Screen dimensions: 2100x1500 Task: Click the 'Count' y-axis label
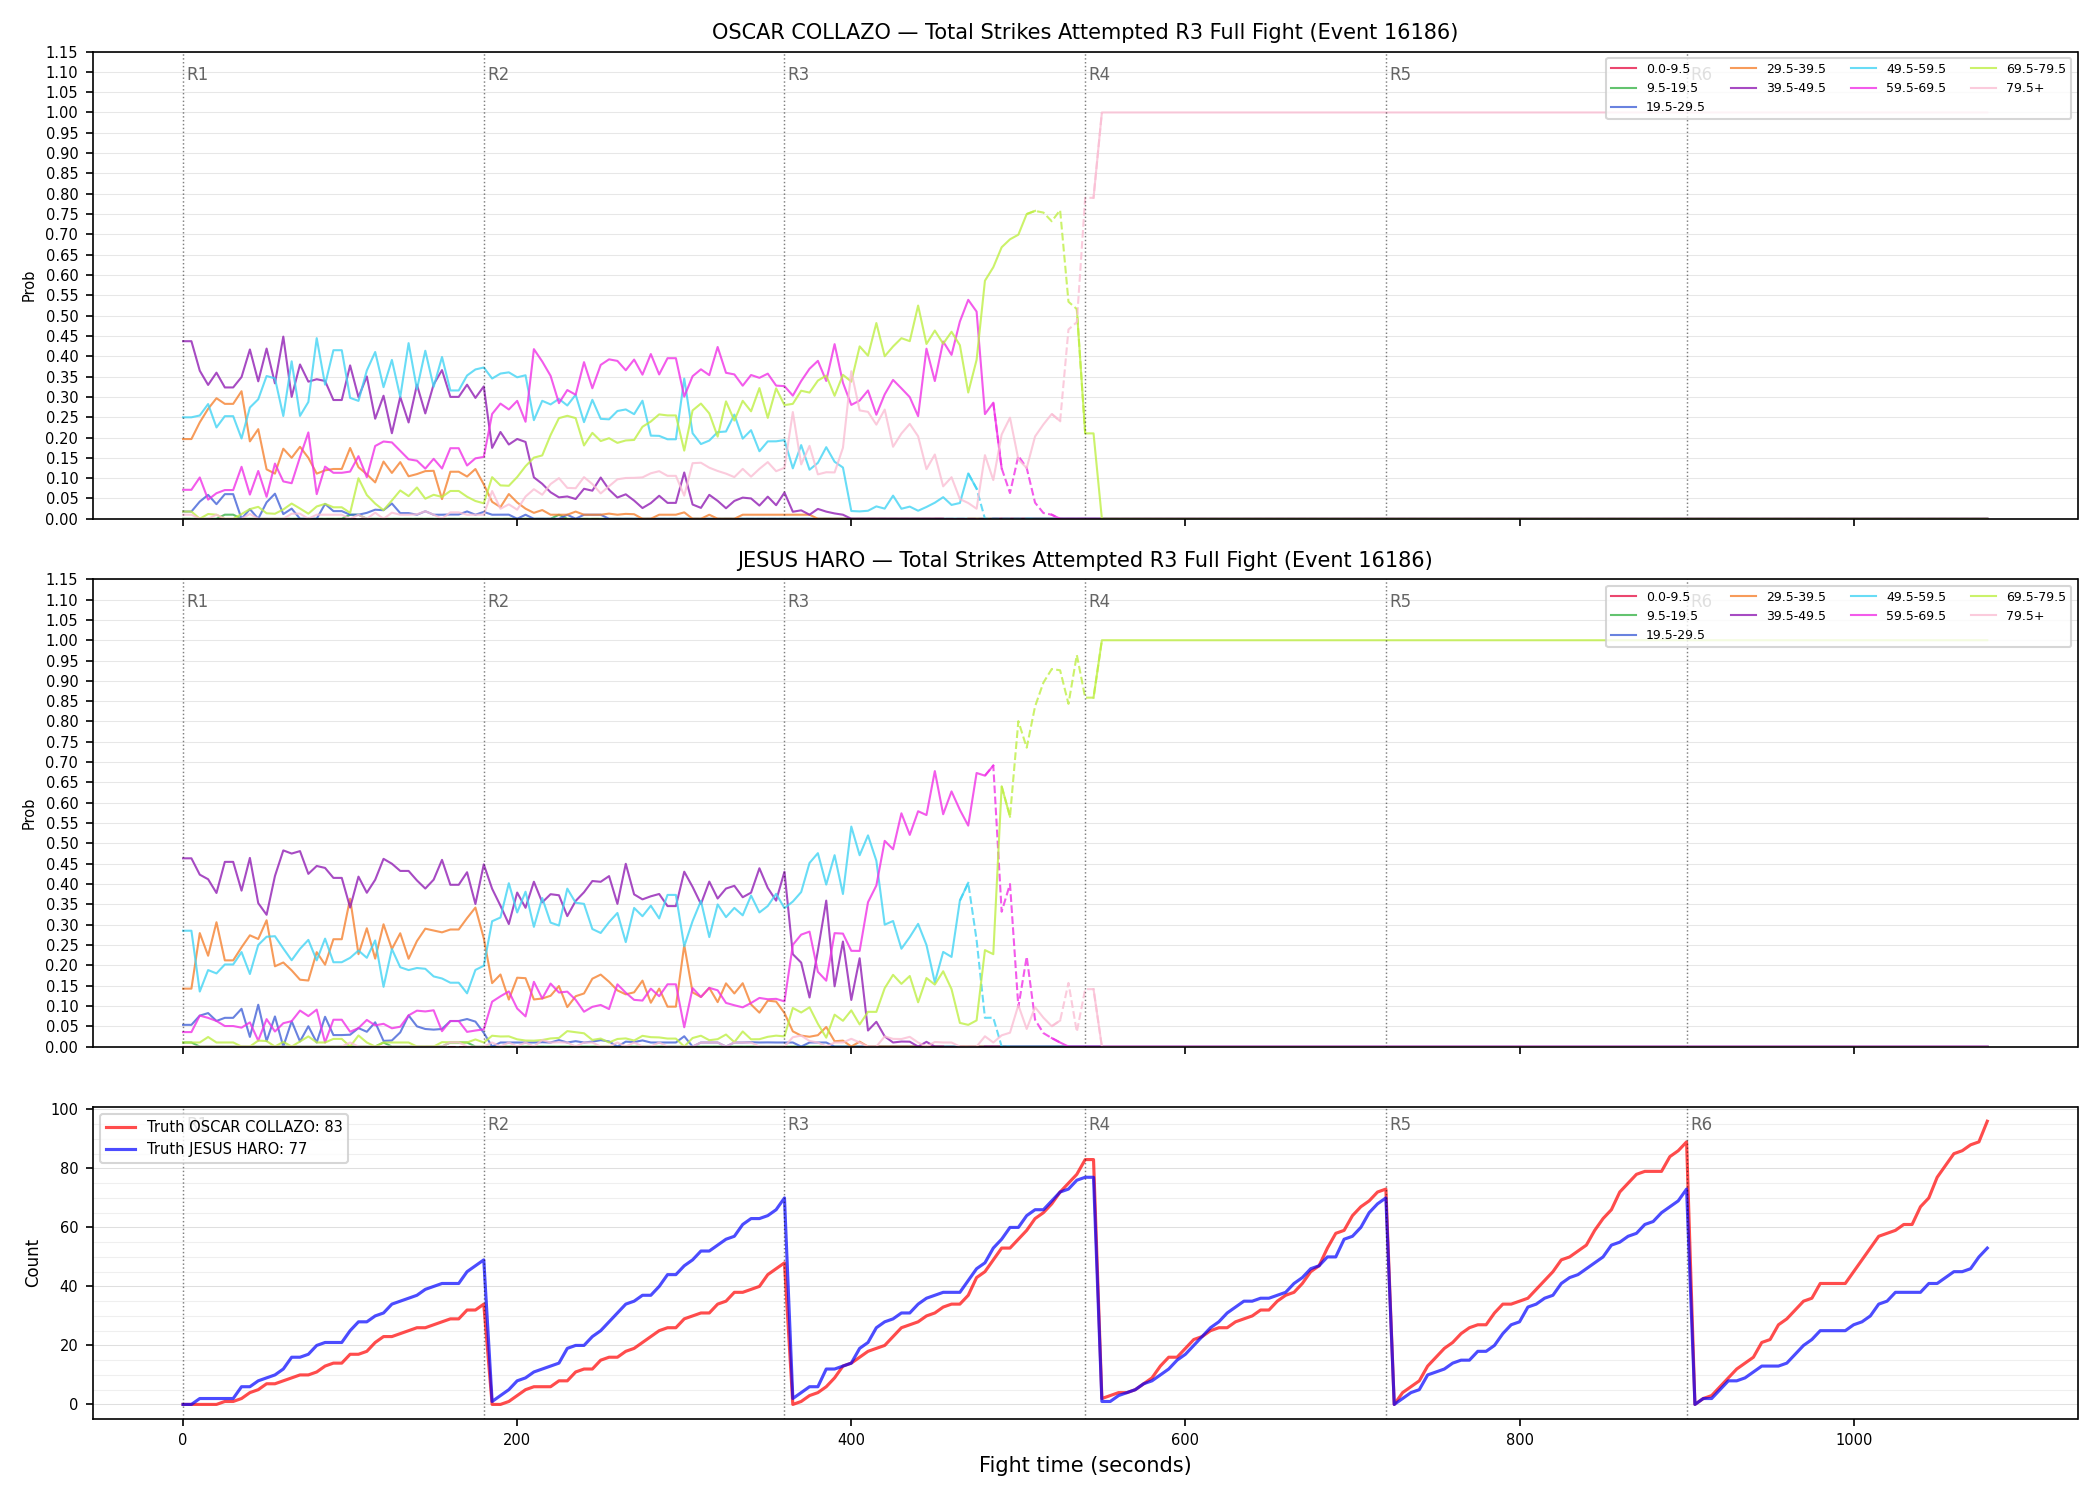tap(33, 1263)
